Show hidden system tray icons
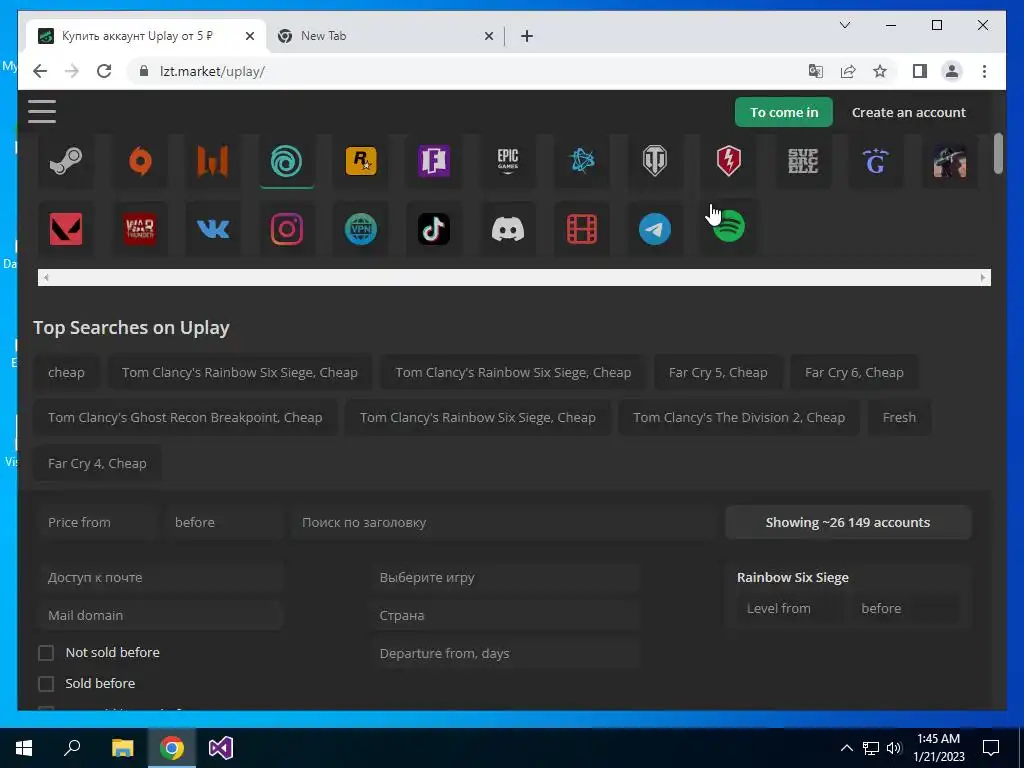Screen dimensions: 1024x768 click(846, 748)
